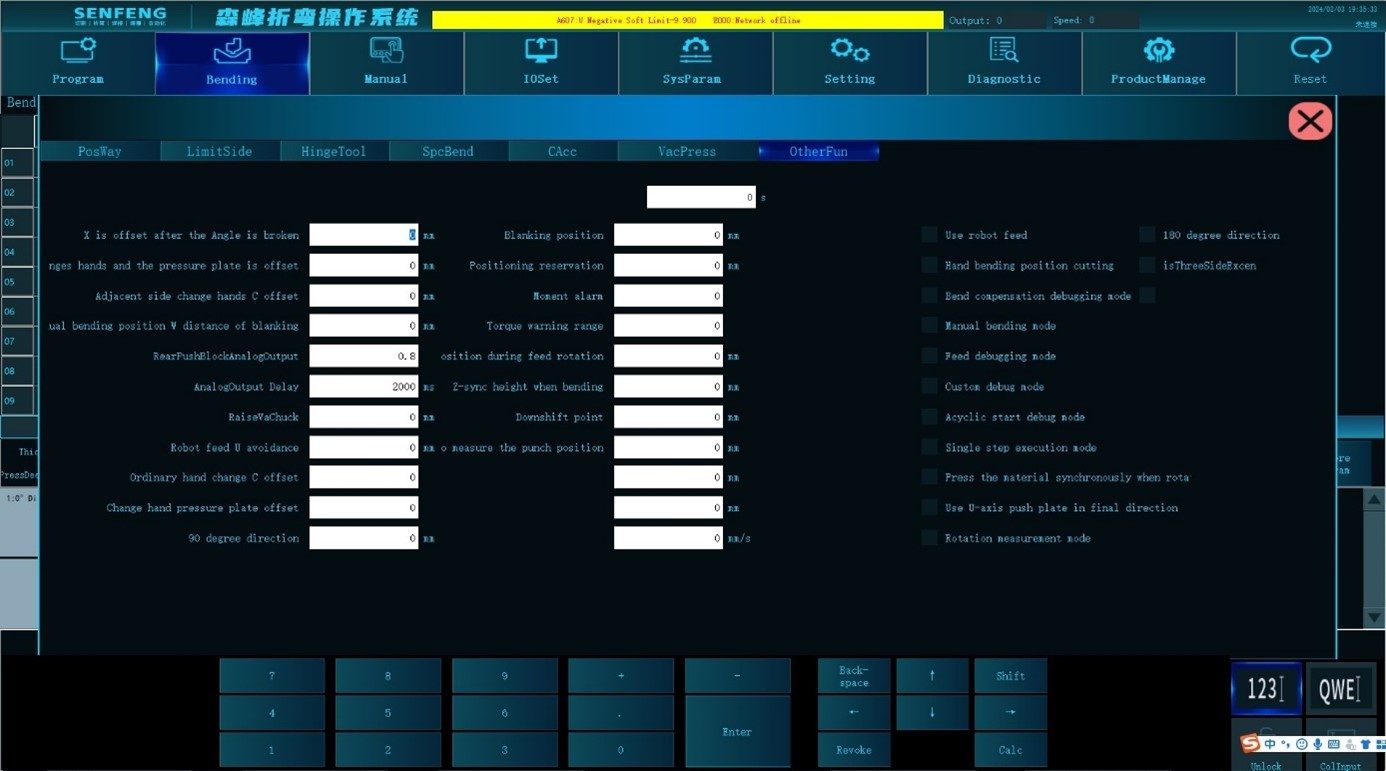Click the Enter key on keypad

(737, 732)
